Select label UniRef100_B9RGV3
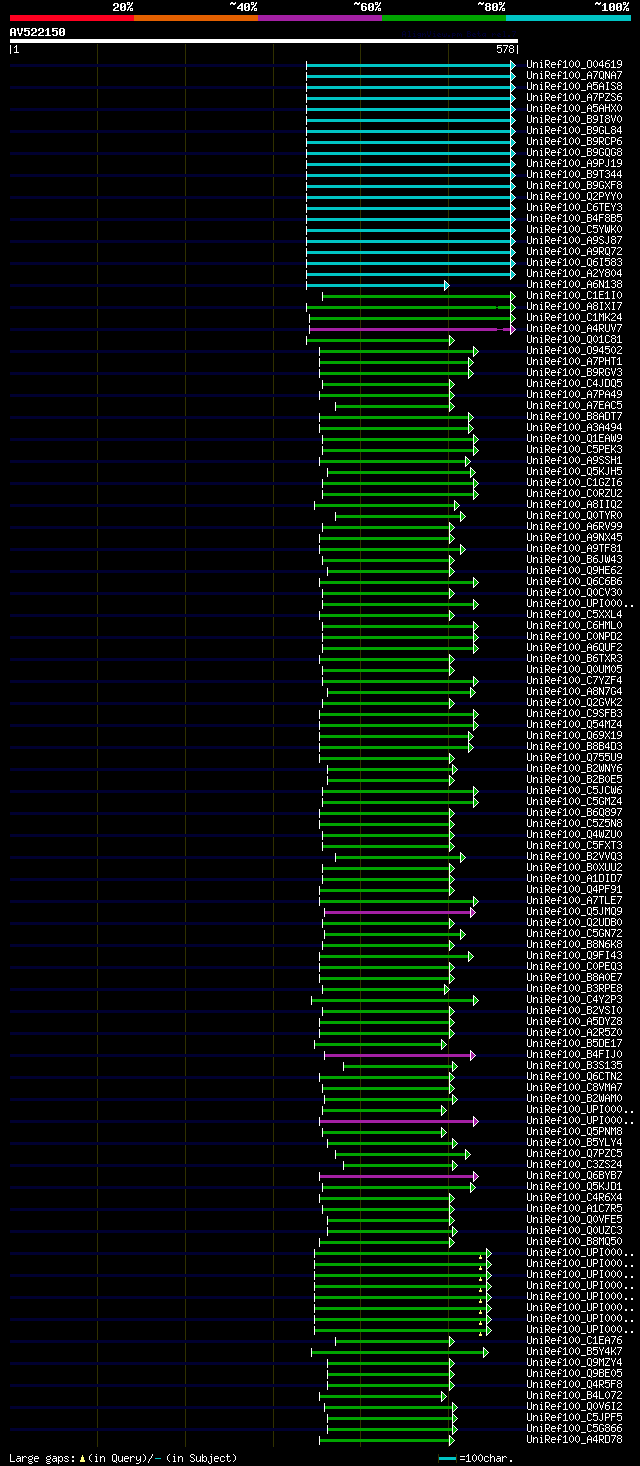The width and height of the screenshot is (640, 1466). tap(574, 372)
